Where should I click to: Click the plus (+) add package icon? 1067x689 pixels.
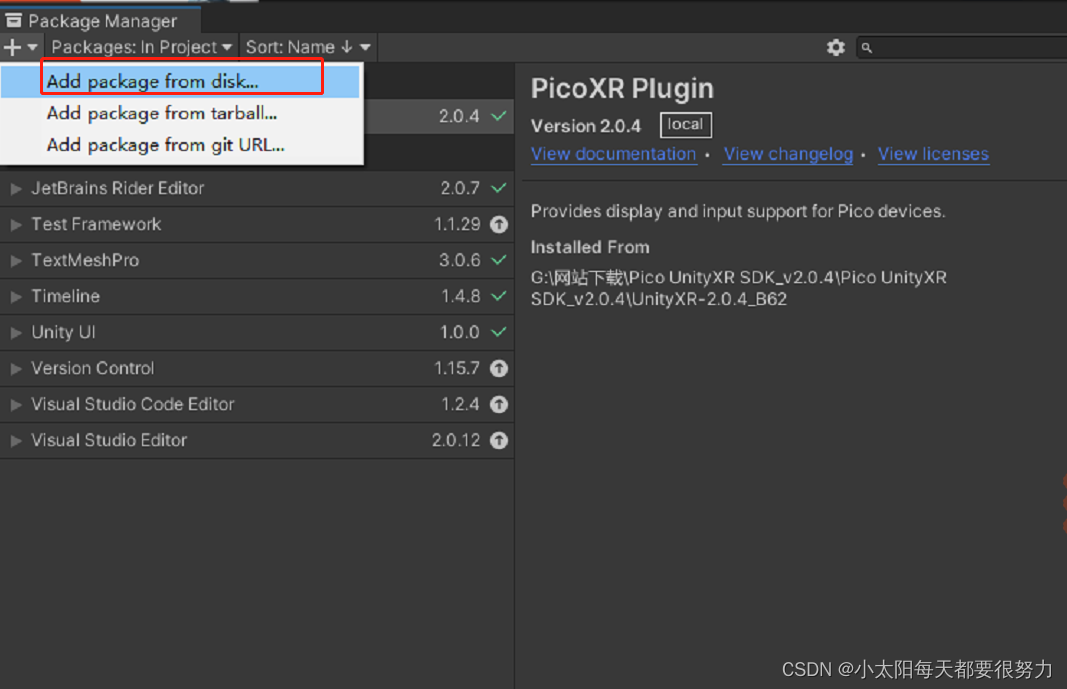pyautogui.click(x=11, y=46)
